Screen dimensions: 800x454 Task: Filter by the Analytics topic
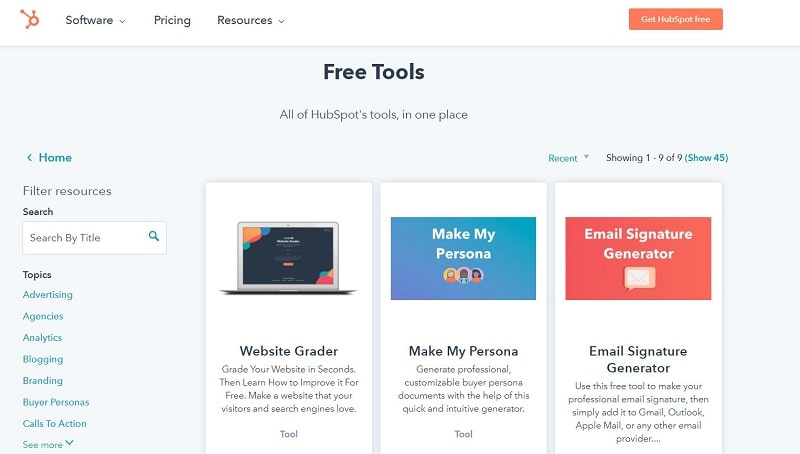(42, 338)
